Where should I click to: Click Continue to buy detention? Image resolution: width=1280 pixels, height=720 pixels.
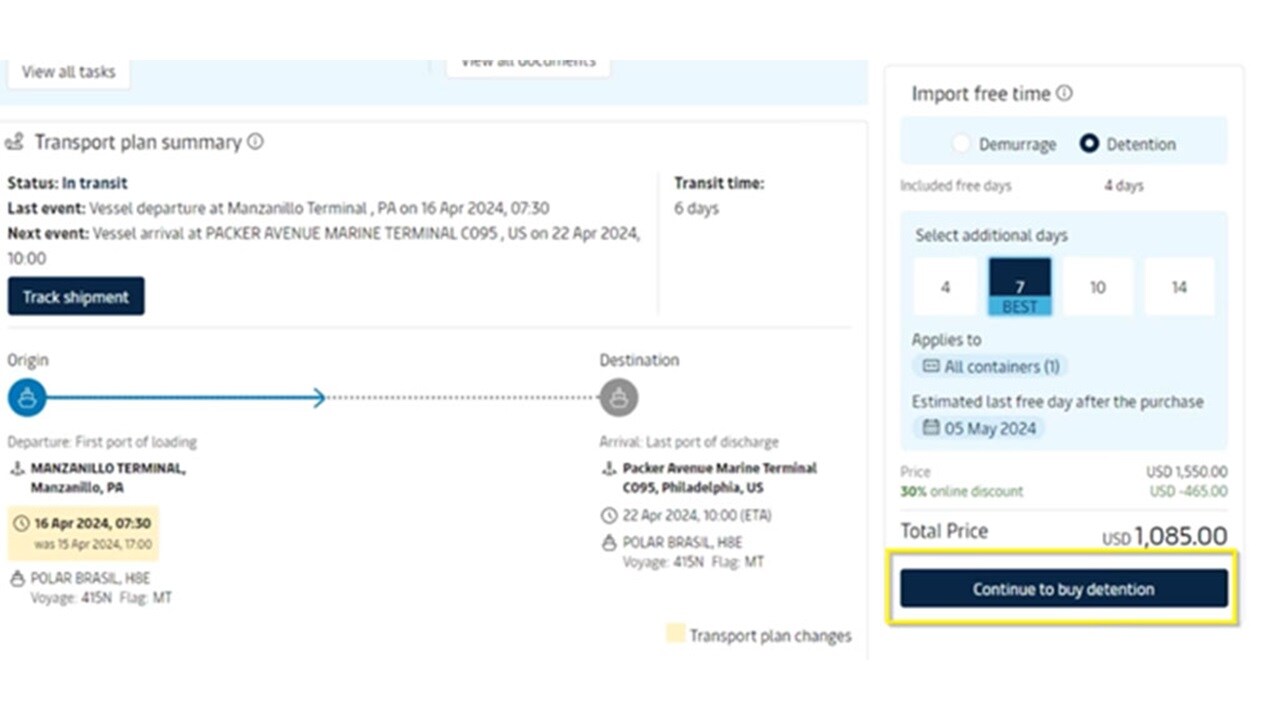(x=1063, y=589)
